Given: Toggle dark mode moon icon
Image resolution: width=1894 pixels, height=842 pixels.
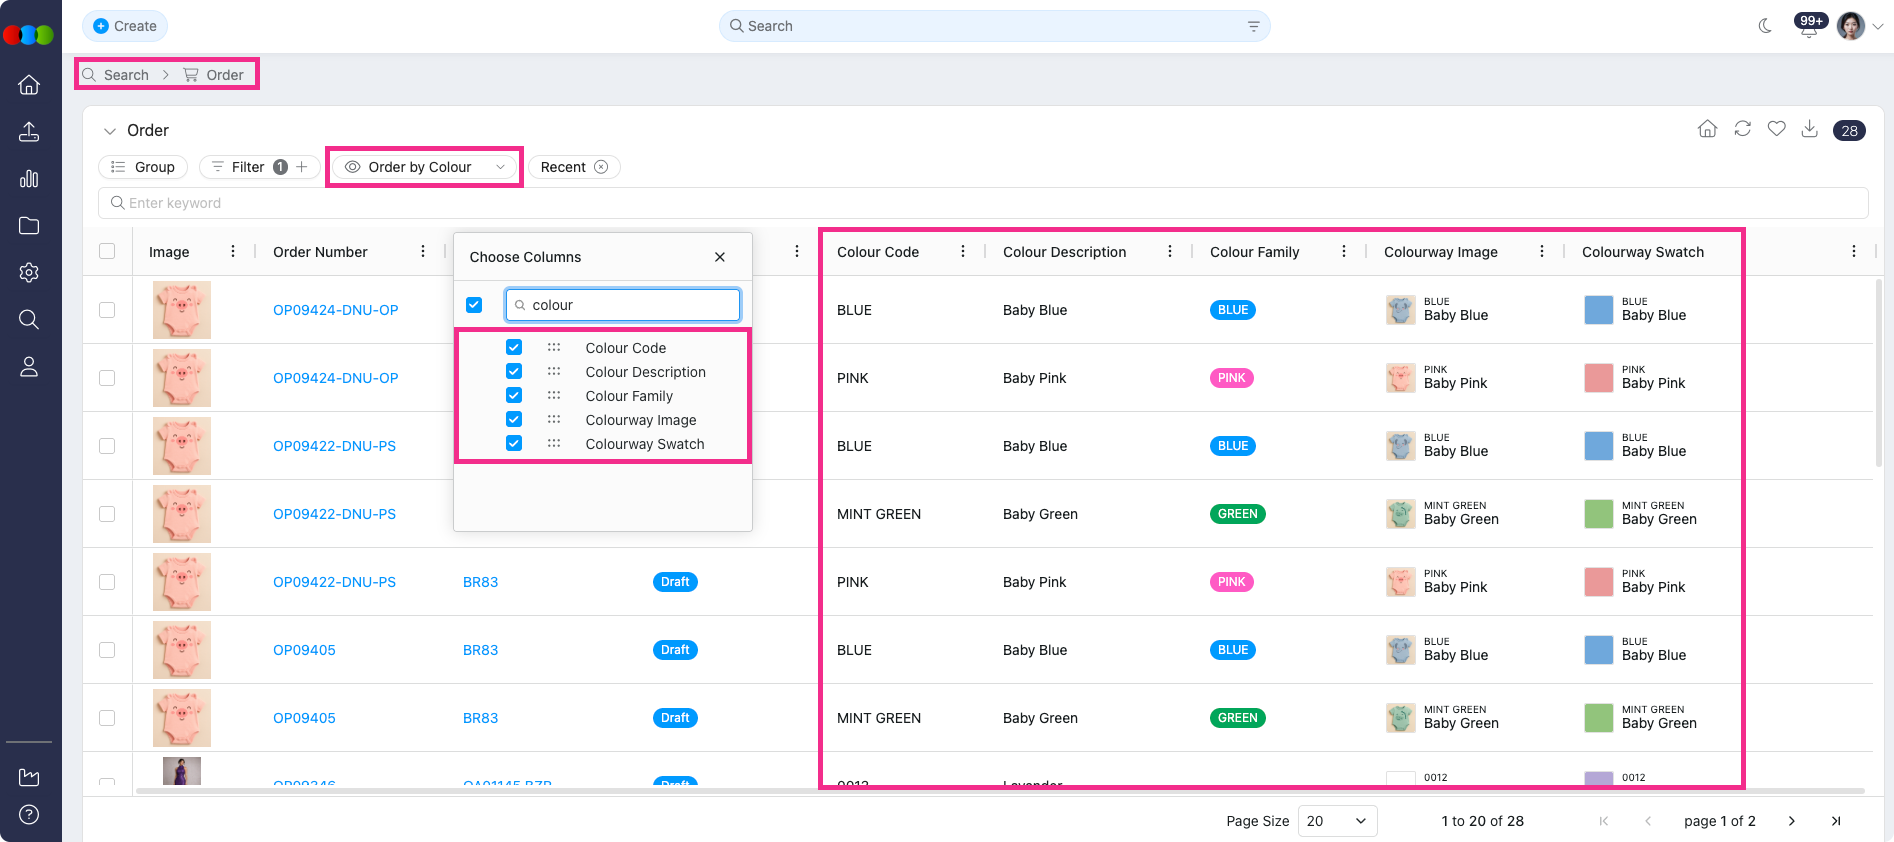Looking at the screenshot, I should pos(1765,26).
